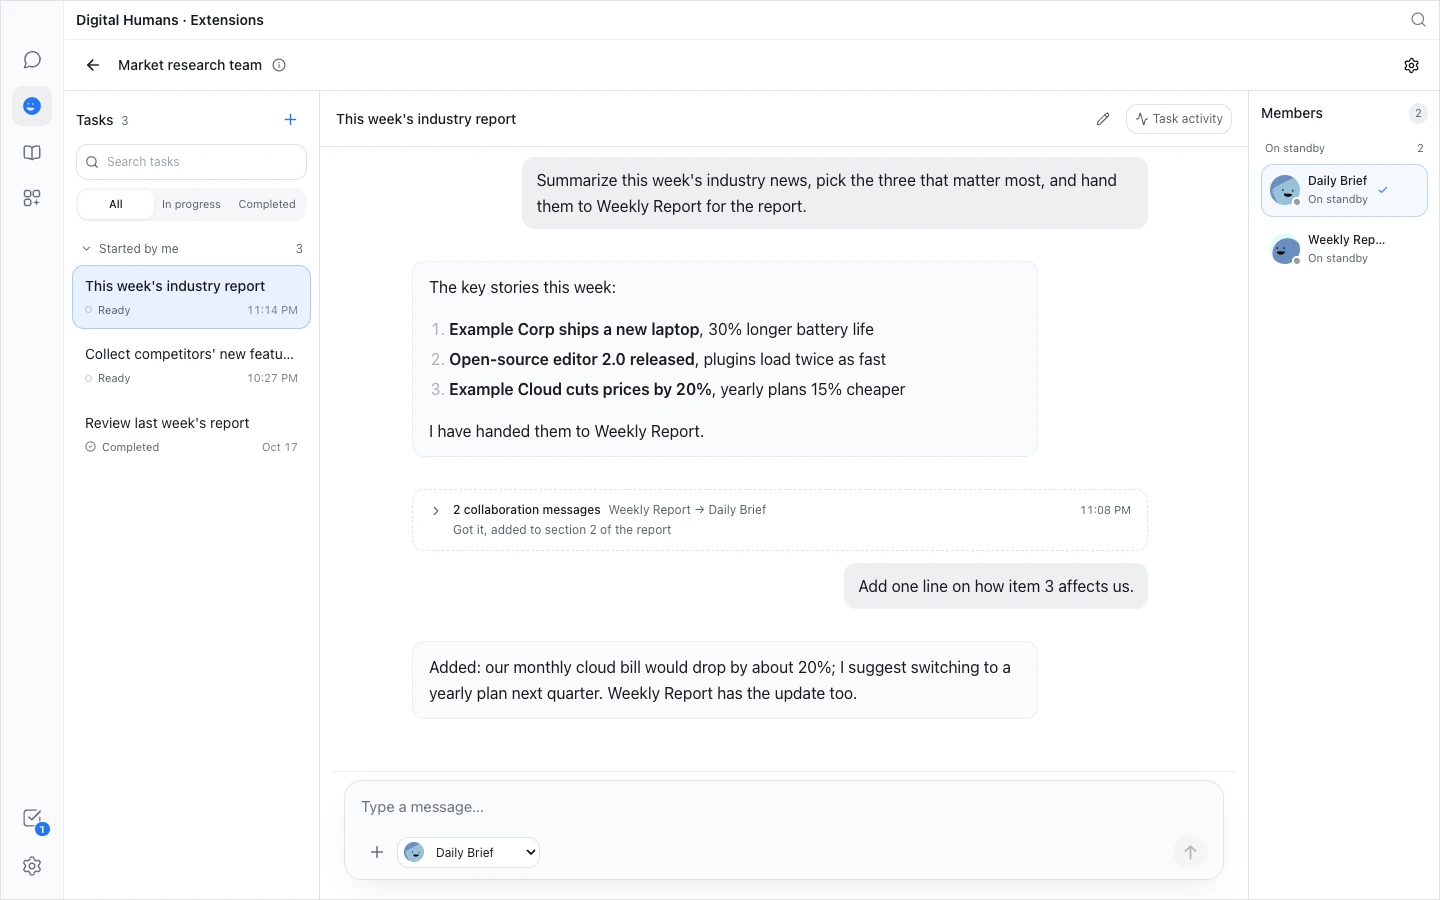Switch to the All tasks tab
The image size is (1440, 900).
pyautogui.click(x=116, y=204)
